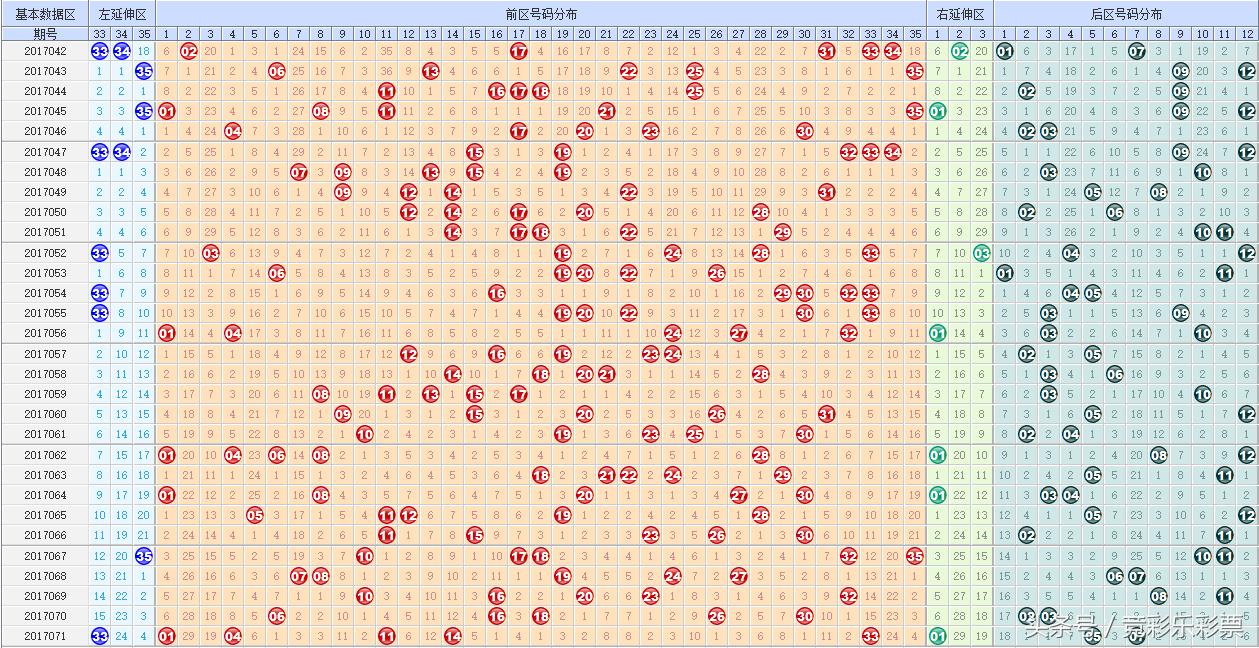The image size is (1259, 648).
Task: Click draw number 2017045
Action: click(x=45, y=111)
